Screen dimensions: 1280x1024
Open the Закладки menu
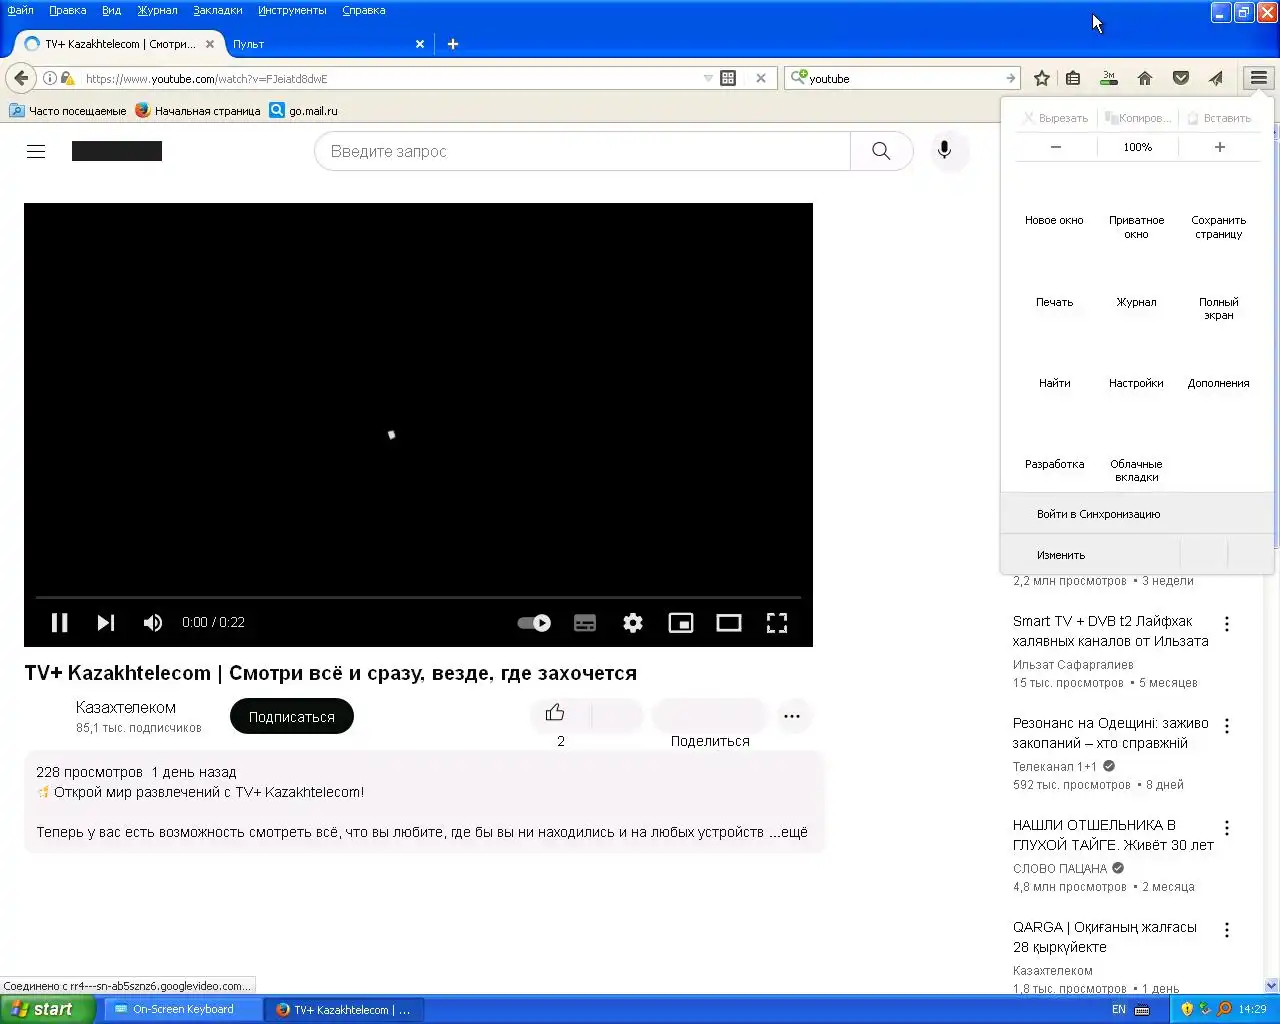coord(218,10)
